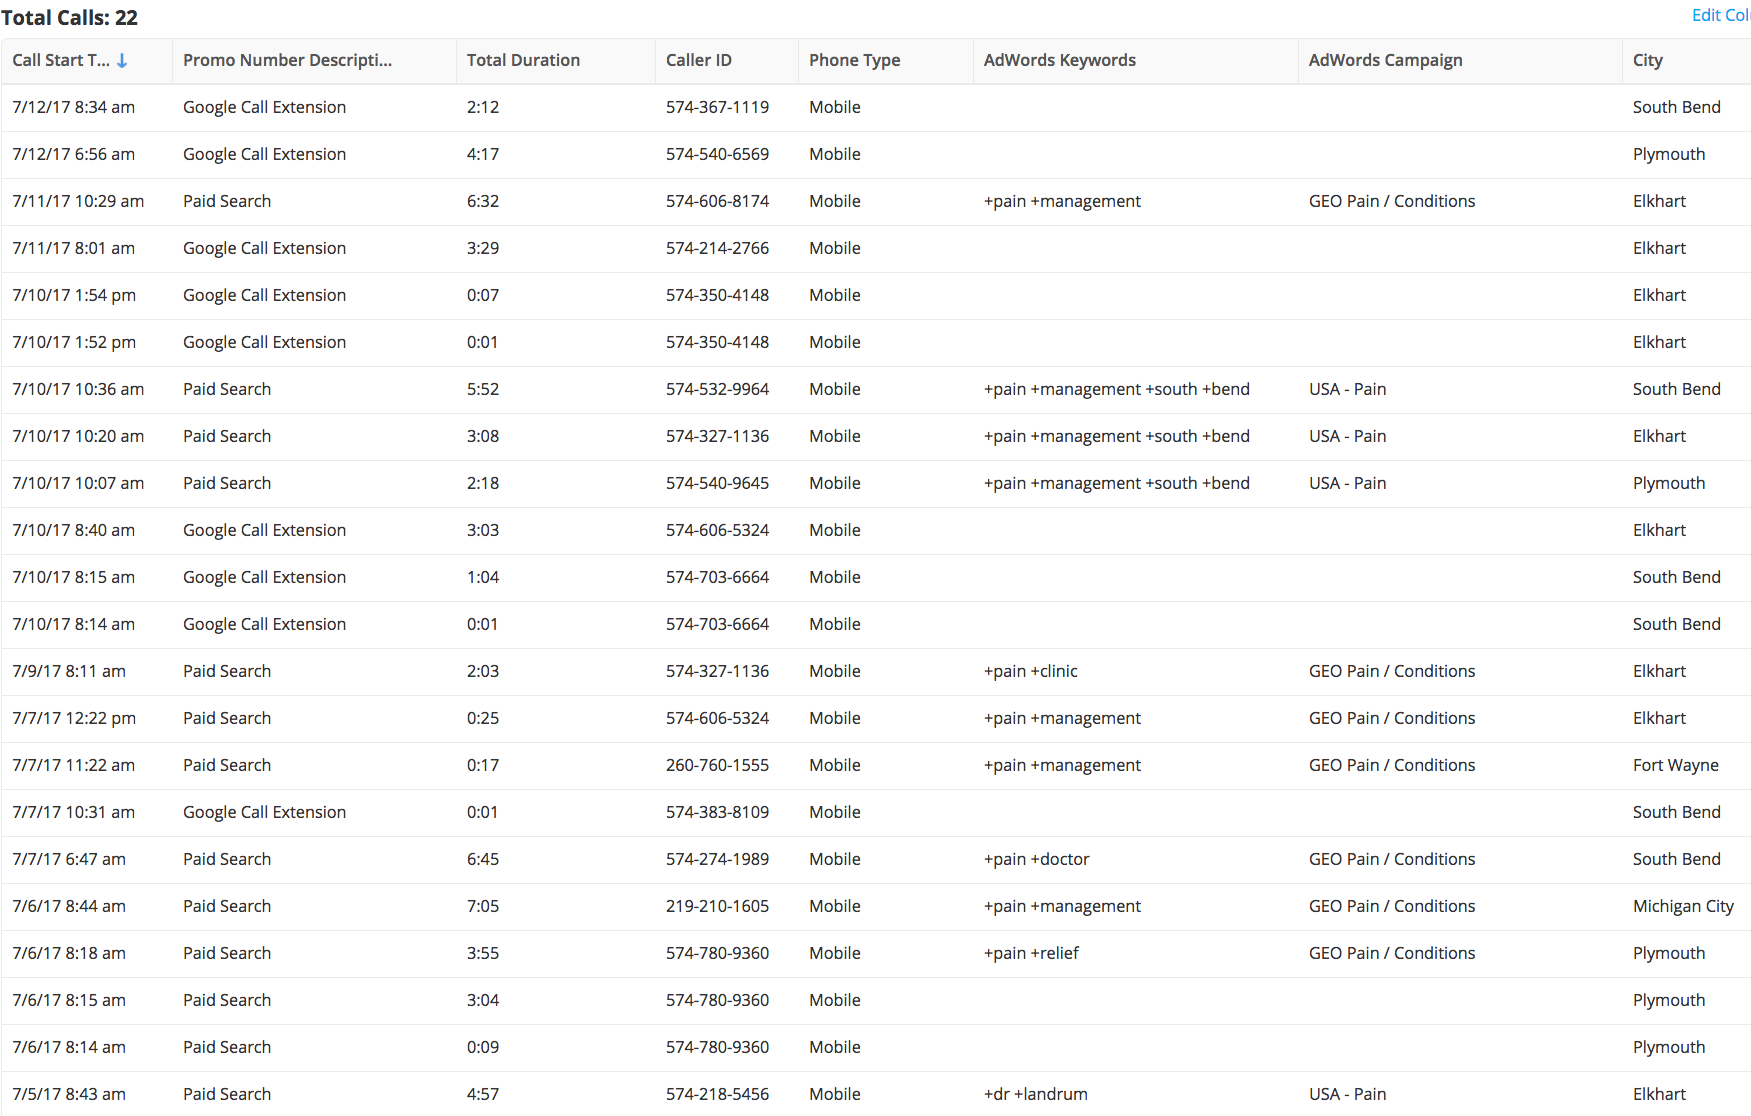Select caller ID 574-367-1119
Image resolution: width=1751 pixels, height=1116 pixels.
point(717,107)
